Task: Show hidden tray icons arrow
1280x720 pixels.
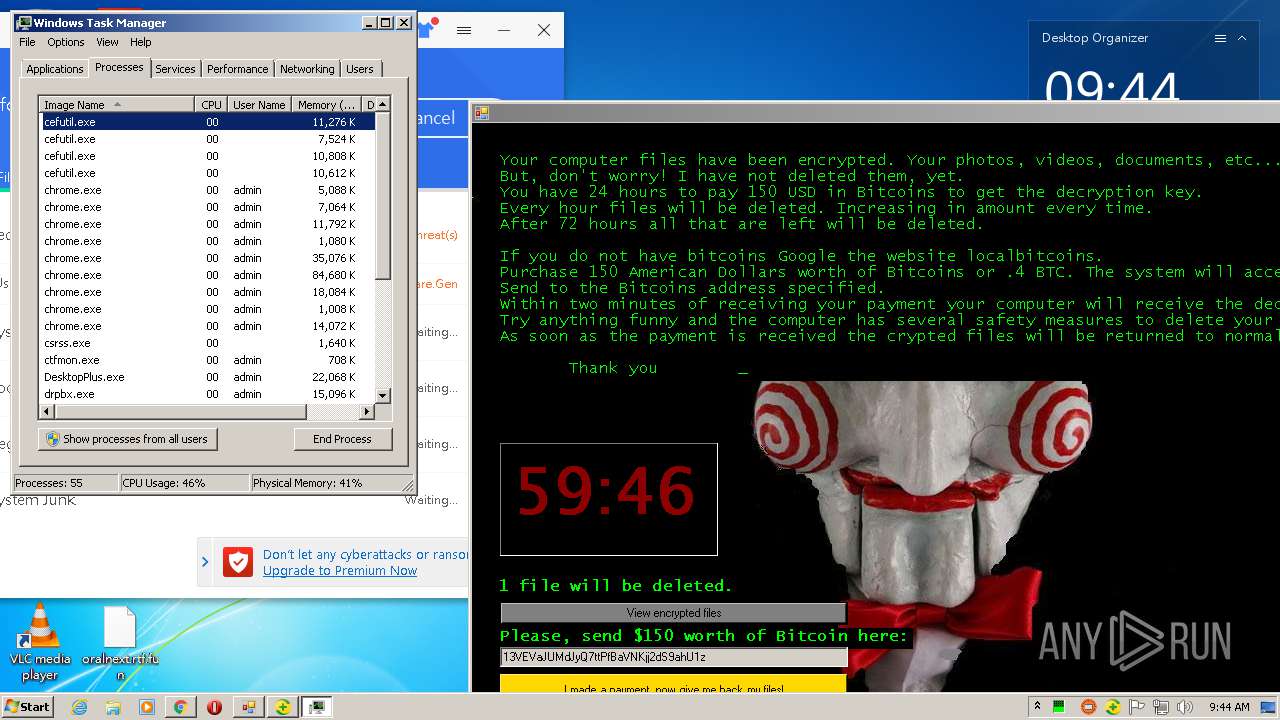Action: click(1037, 707)
